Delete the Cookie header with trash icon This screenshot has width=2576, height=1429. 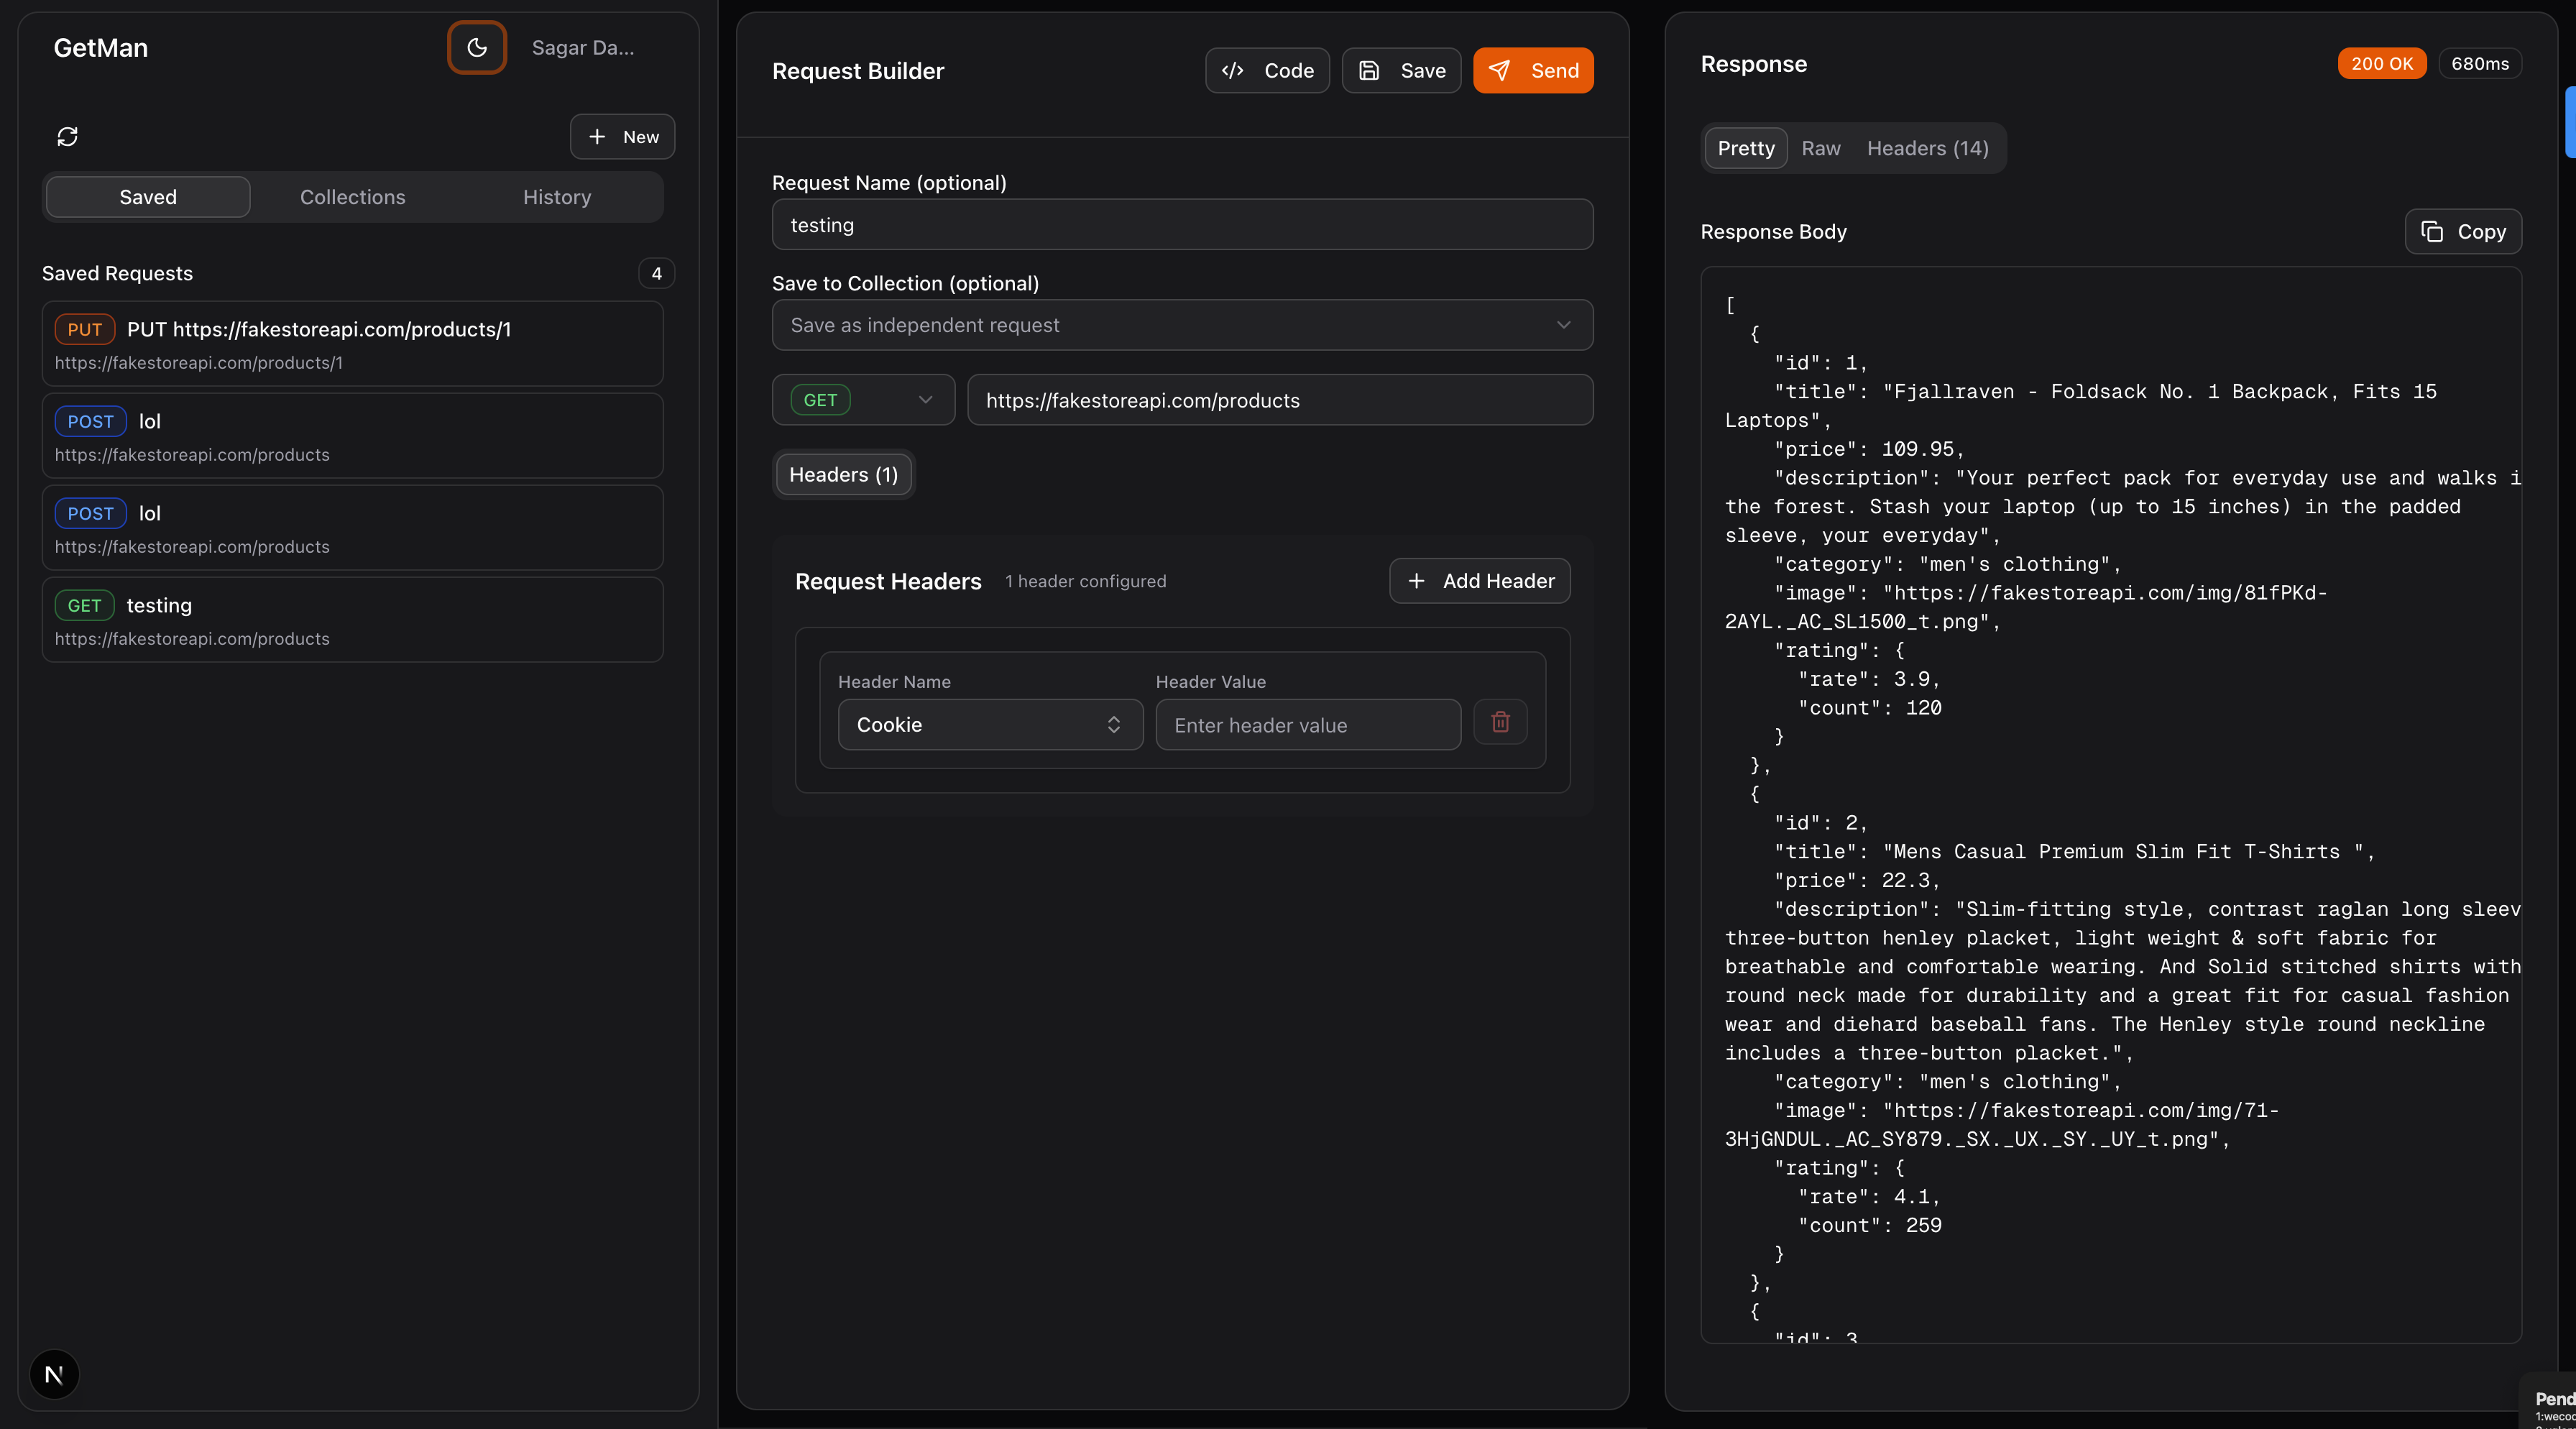point(1500,722)
